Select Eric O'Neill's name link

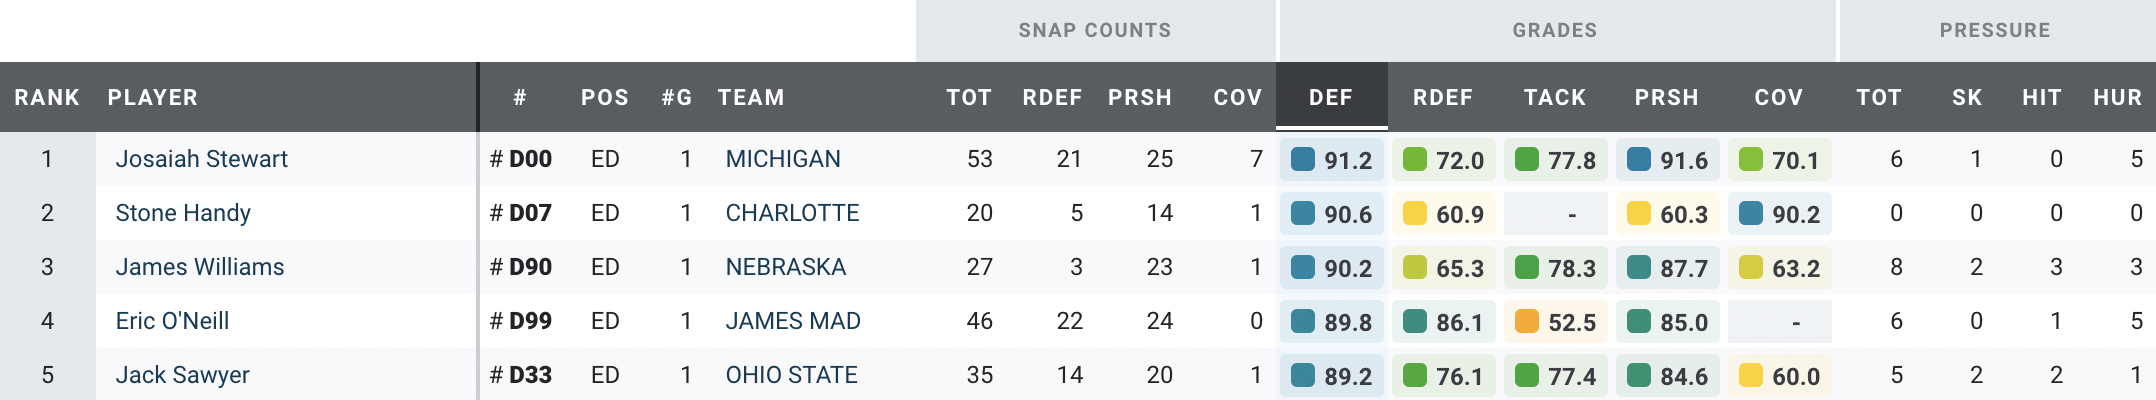coord(172,321)
